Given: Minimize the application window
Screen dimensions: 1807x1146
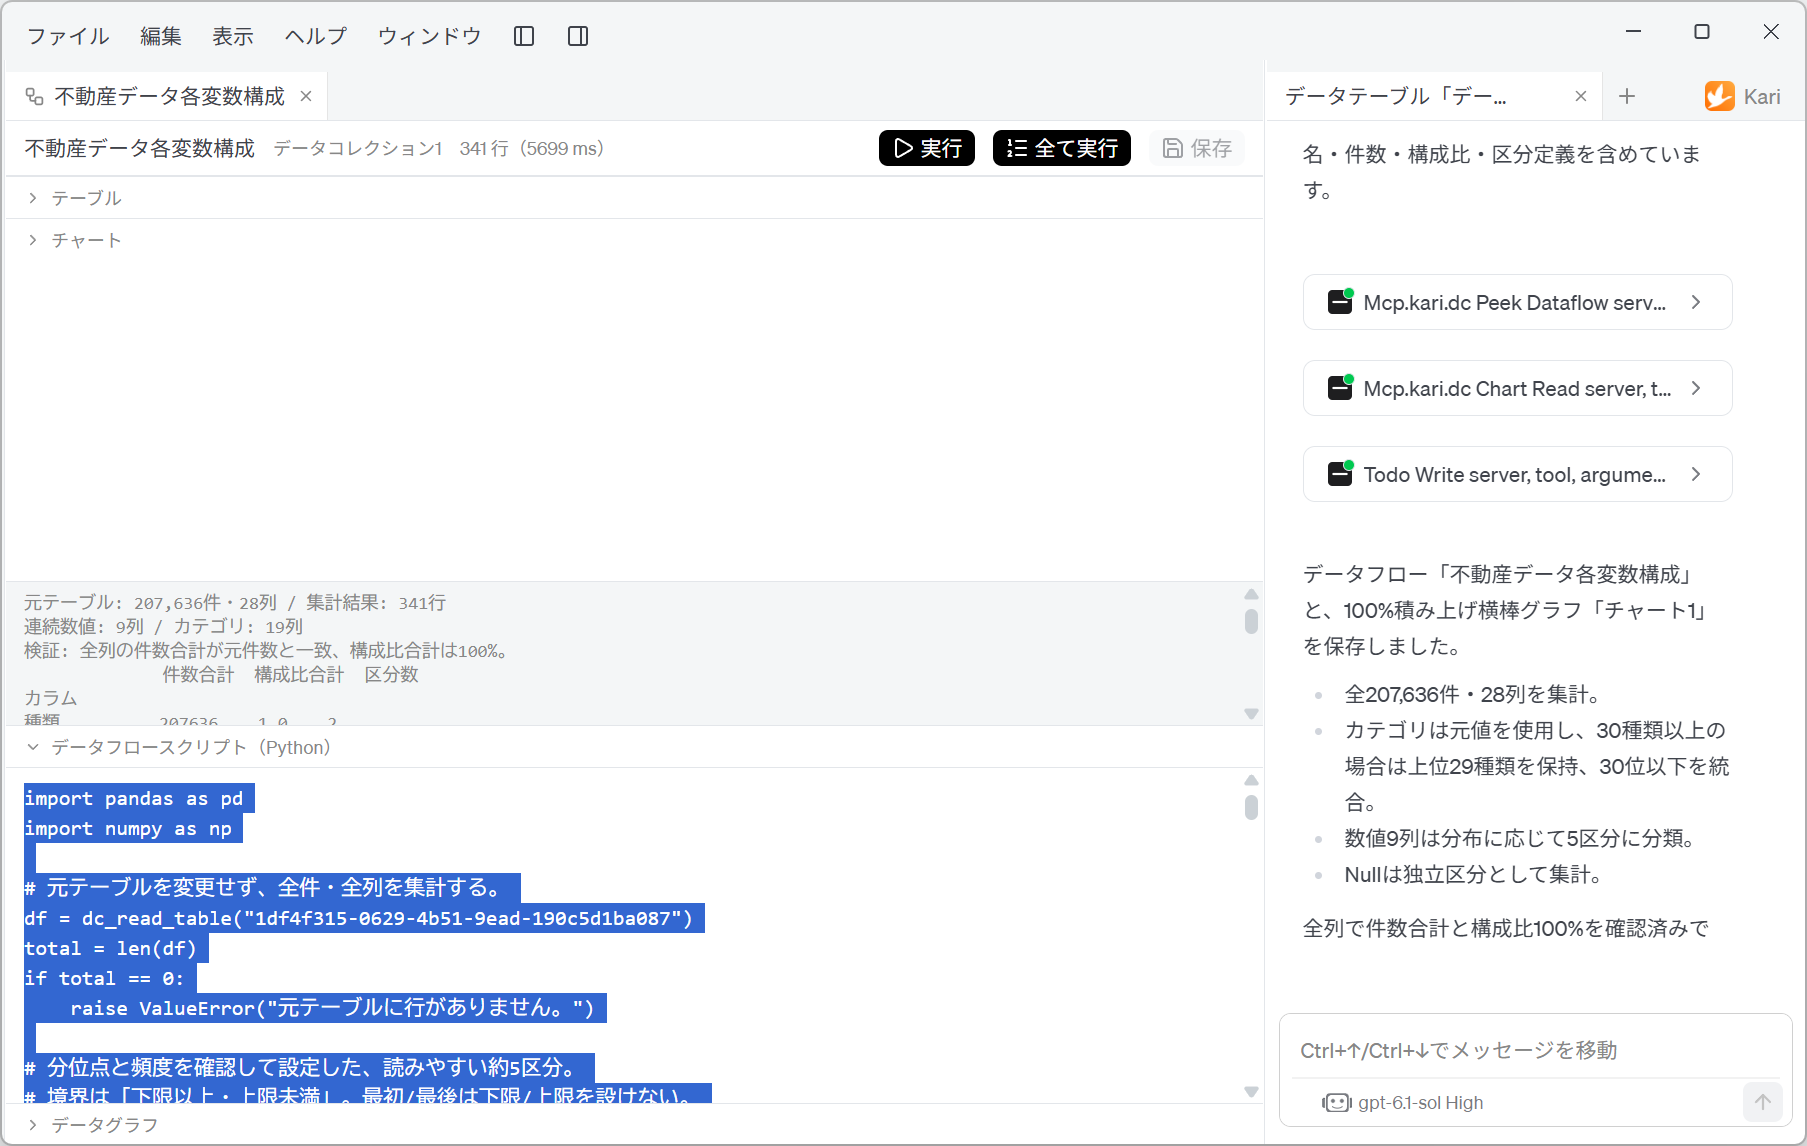Looking at the screenshot, I should (1634, 31).
